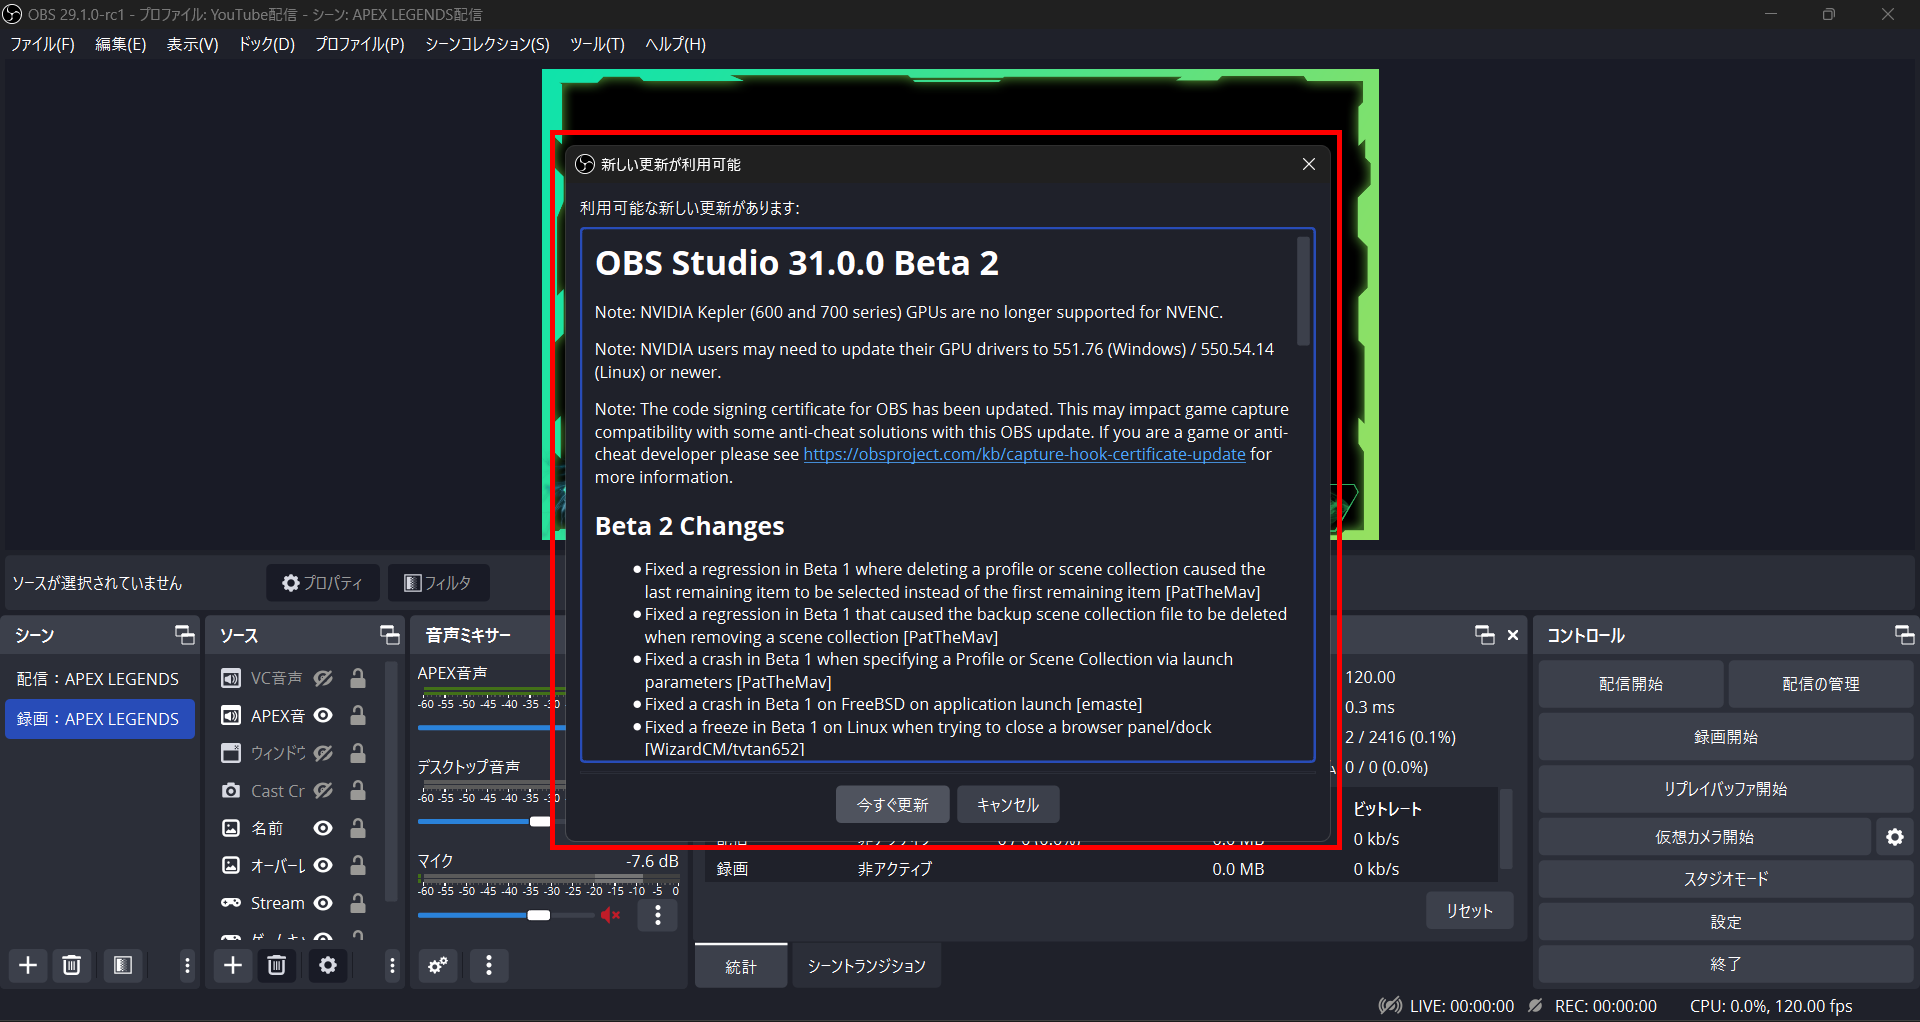Screen dimensions: 1920x1022
Task: Click the 配信開始 button
Action: [x=1630, y=684]
